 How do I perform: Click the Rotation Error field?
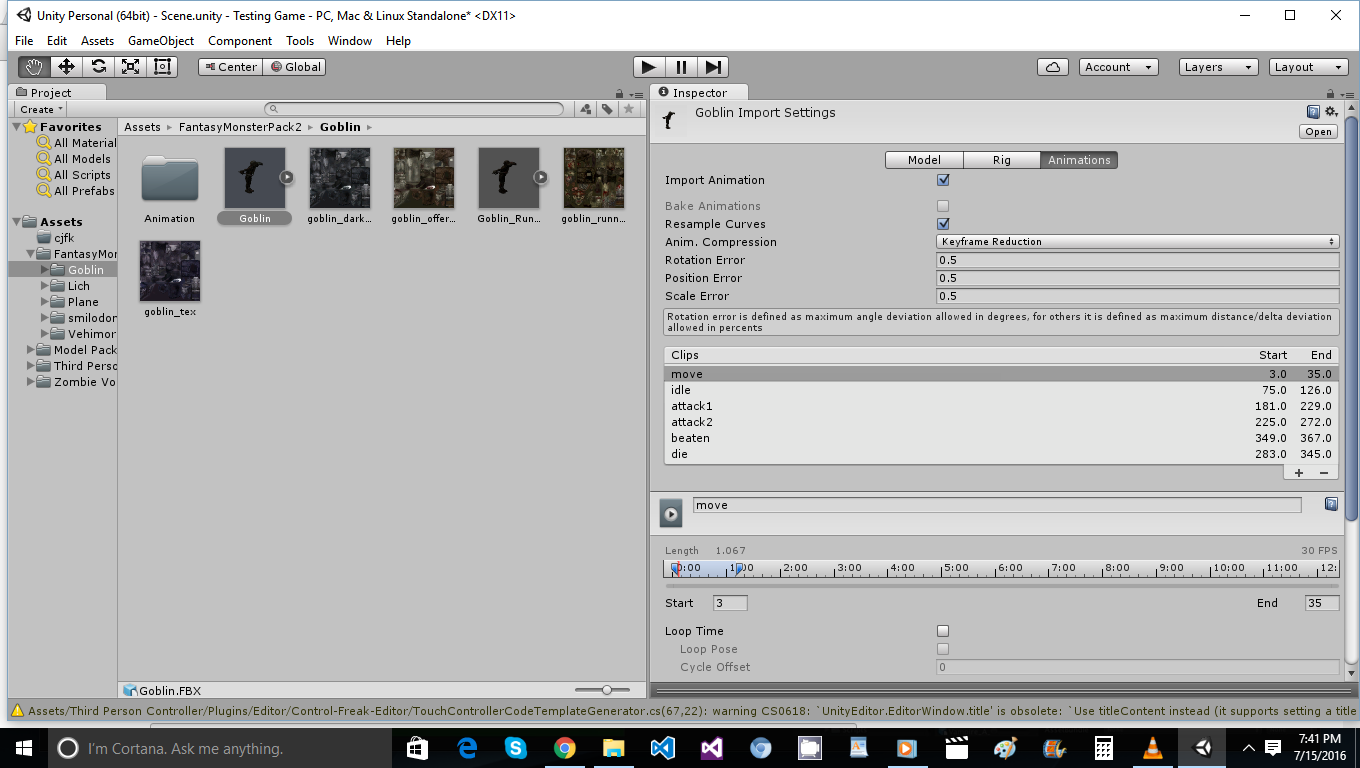coord(1138,260)
